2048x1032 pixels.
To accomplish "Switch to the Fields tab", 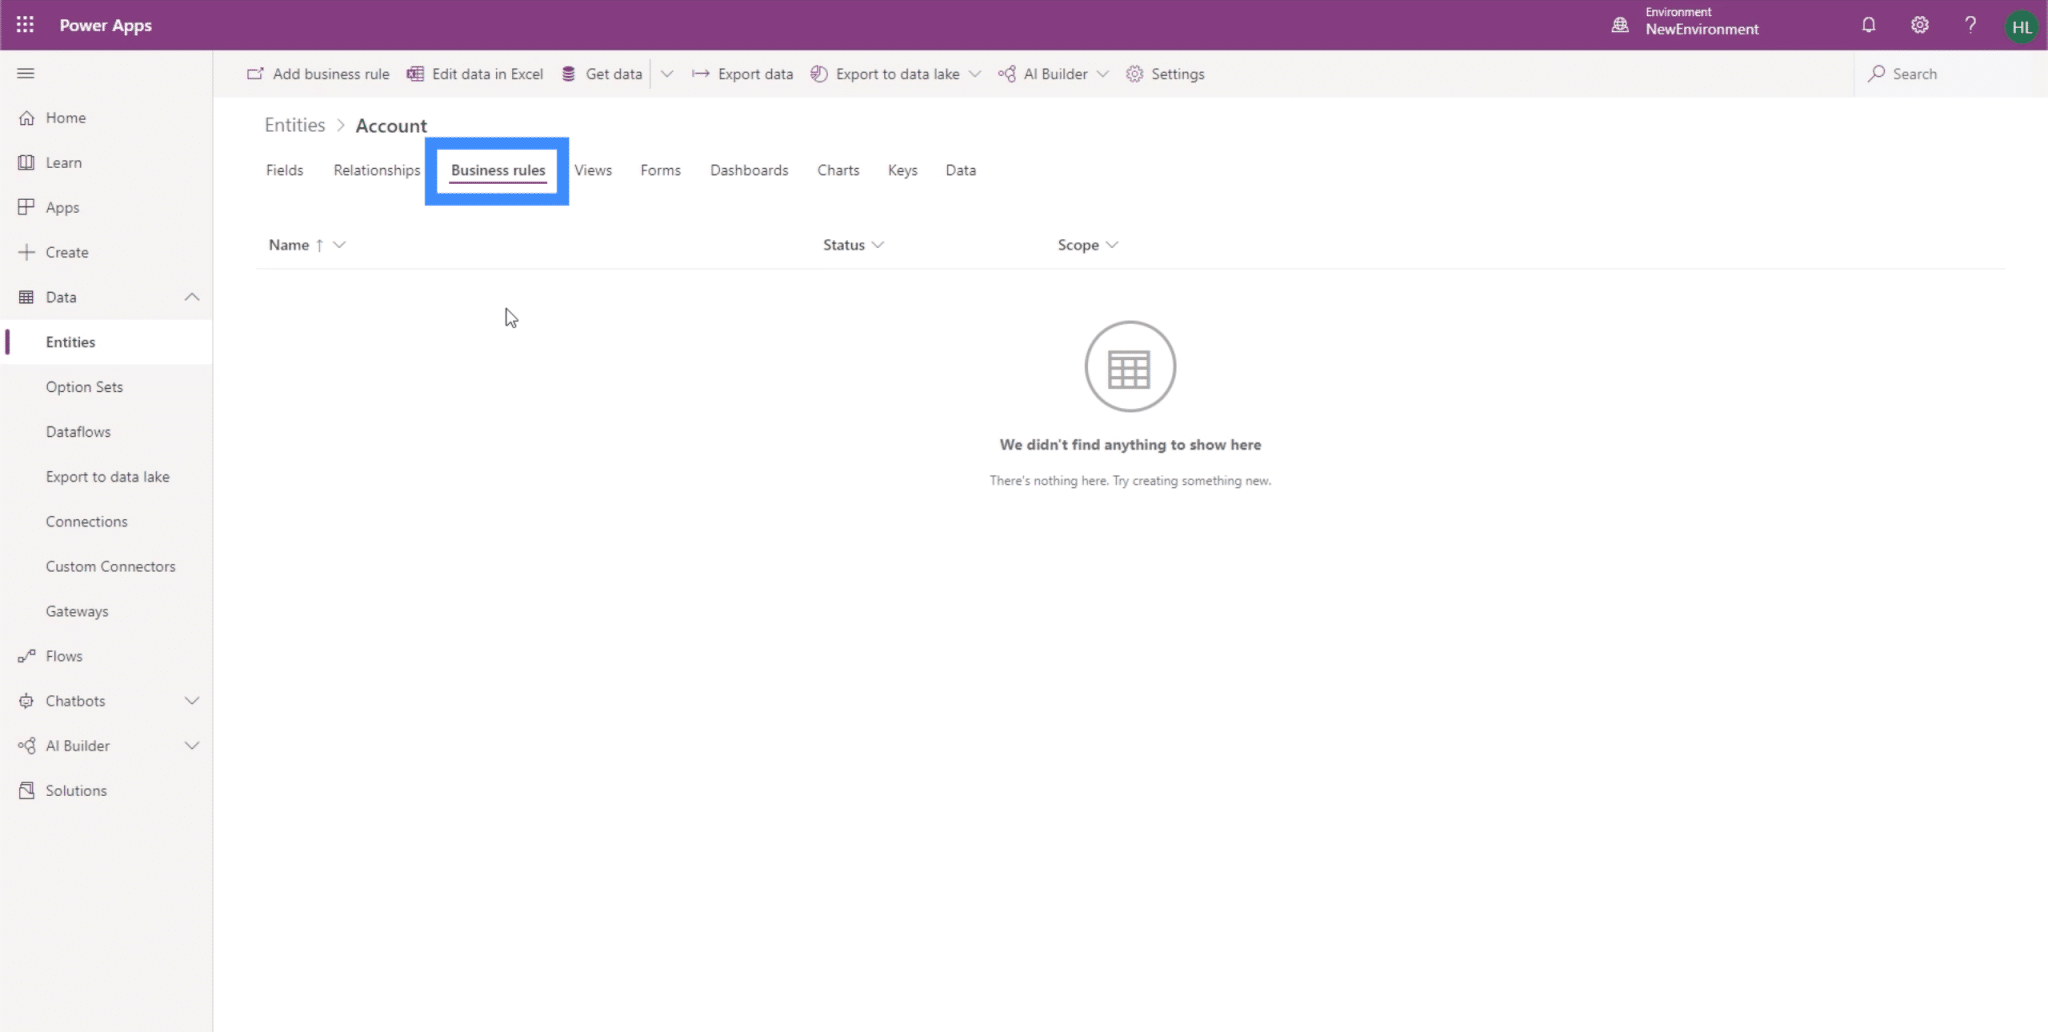I will [x=285, y=170].
